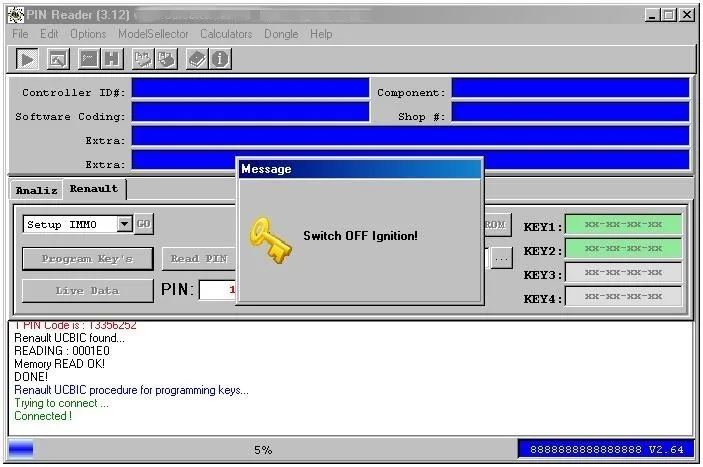703x467 pixels.
Task: Open the Edit menu
Action: (49, 34)
